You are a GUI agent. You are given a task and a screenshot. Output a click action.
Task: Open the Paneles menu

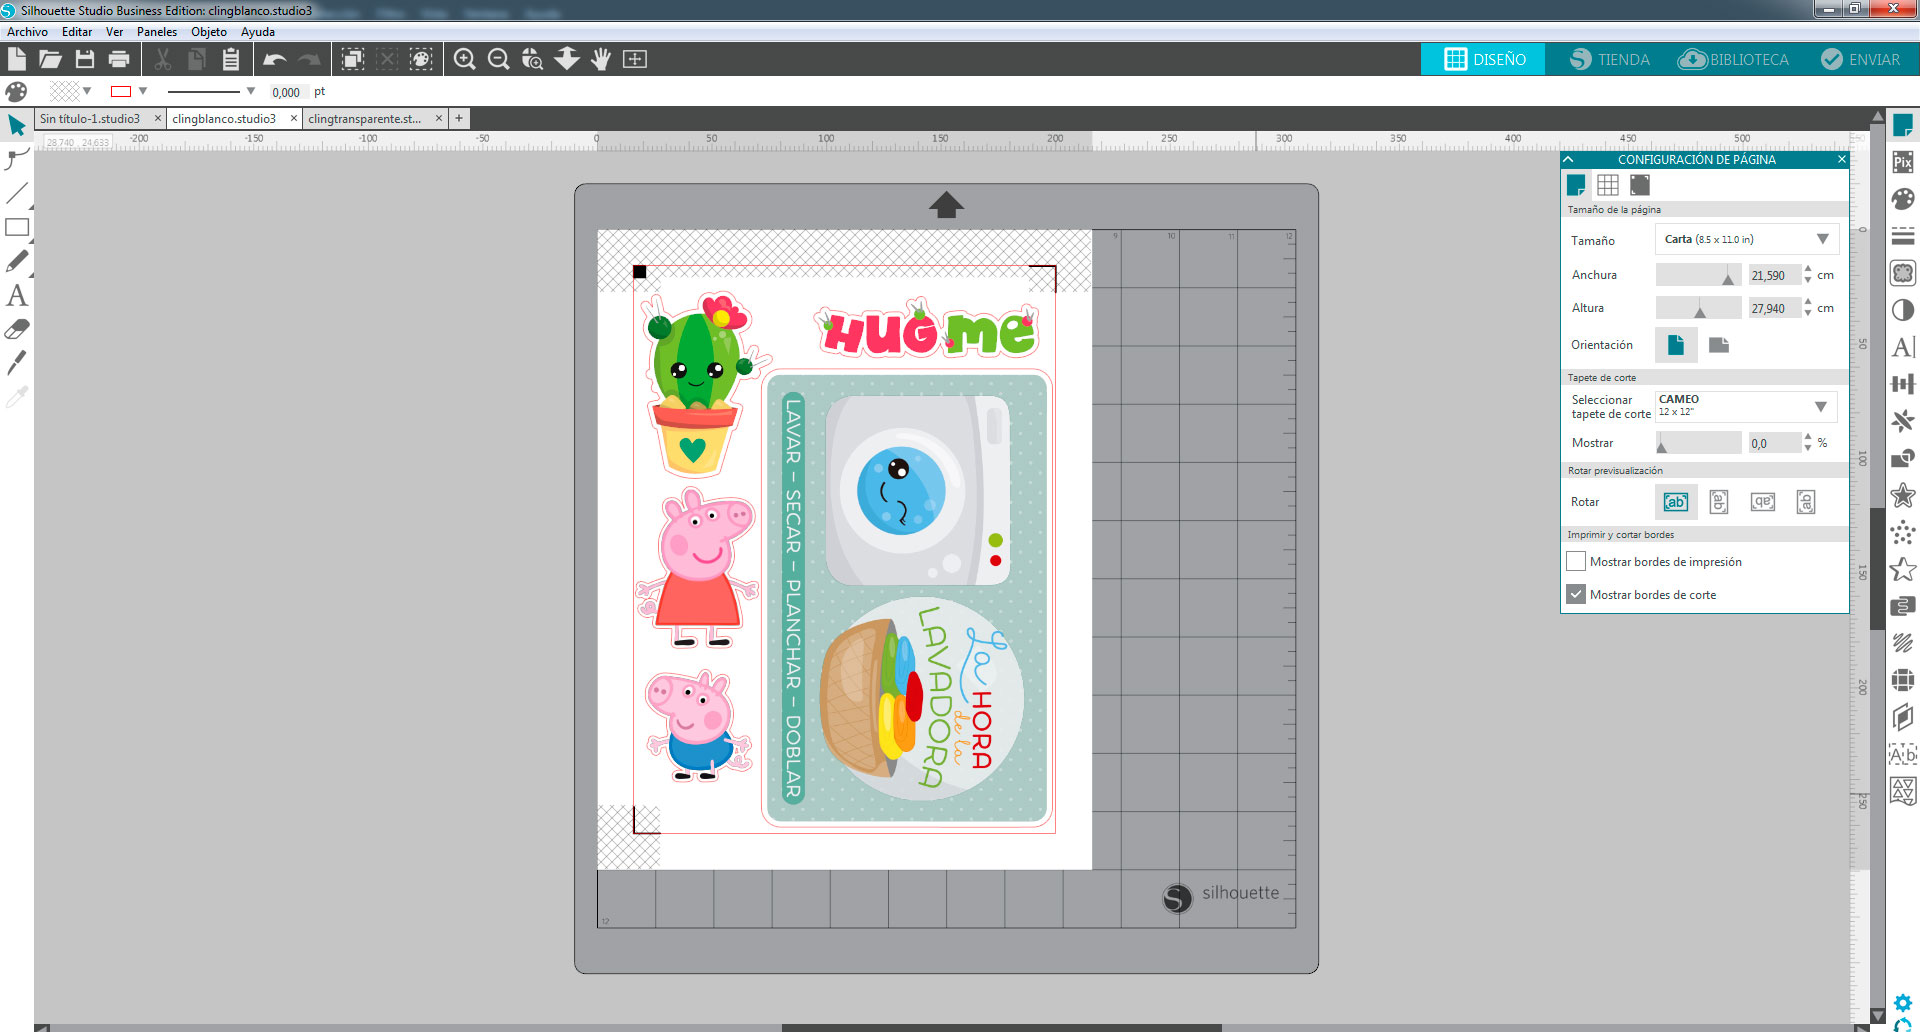point(157,32)
